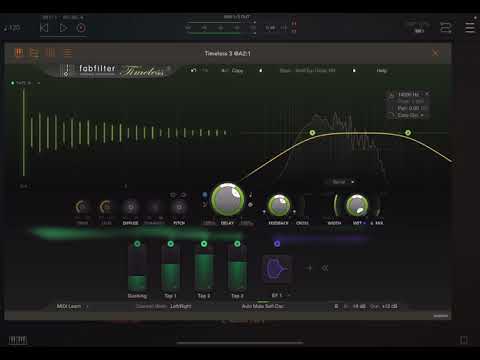This screenshot has height=360, width=480.
Task: Click the Lo-Fi knob
Action: (106, 207)
